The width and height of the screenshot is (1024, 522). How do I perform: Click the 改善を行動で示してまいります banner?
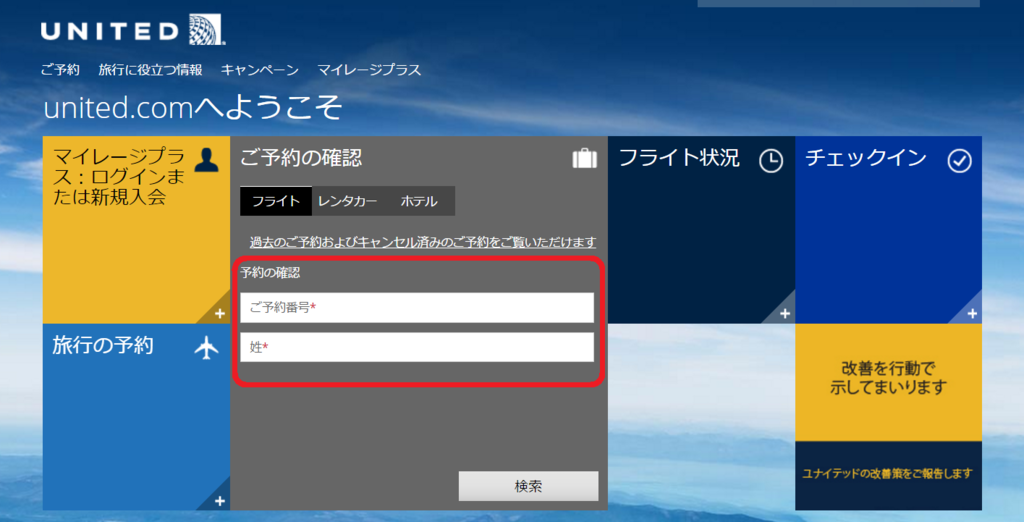pos(888,382)
